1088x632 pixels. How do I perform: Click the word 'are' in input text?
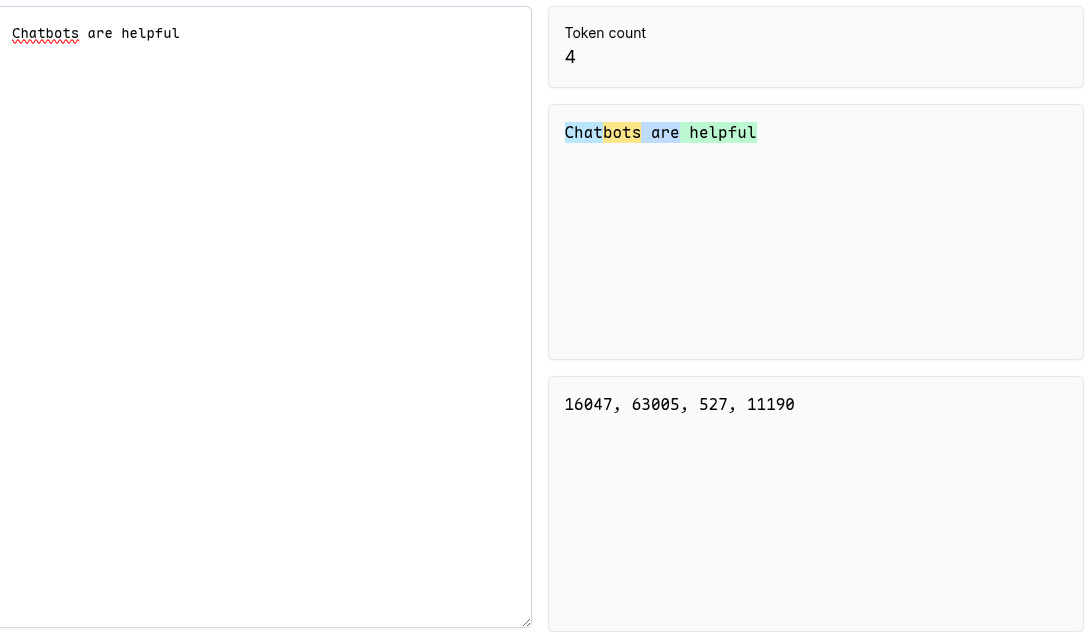click(100, 33)
